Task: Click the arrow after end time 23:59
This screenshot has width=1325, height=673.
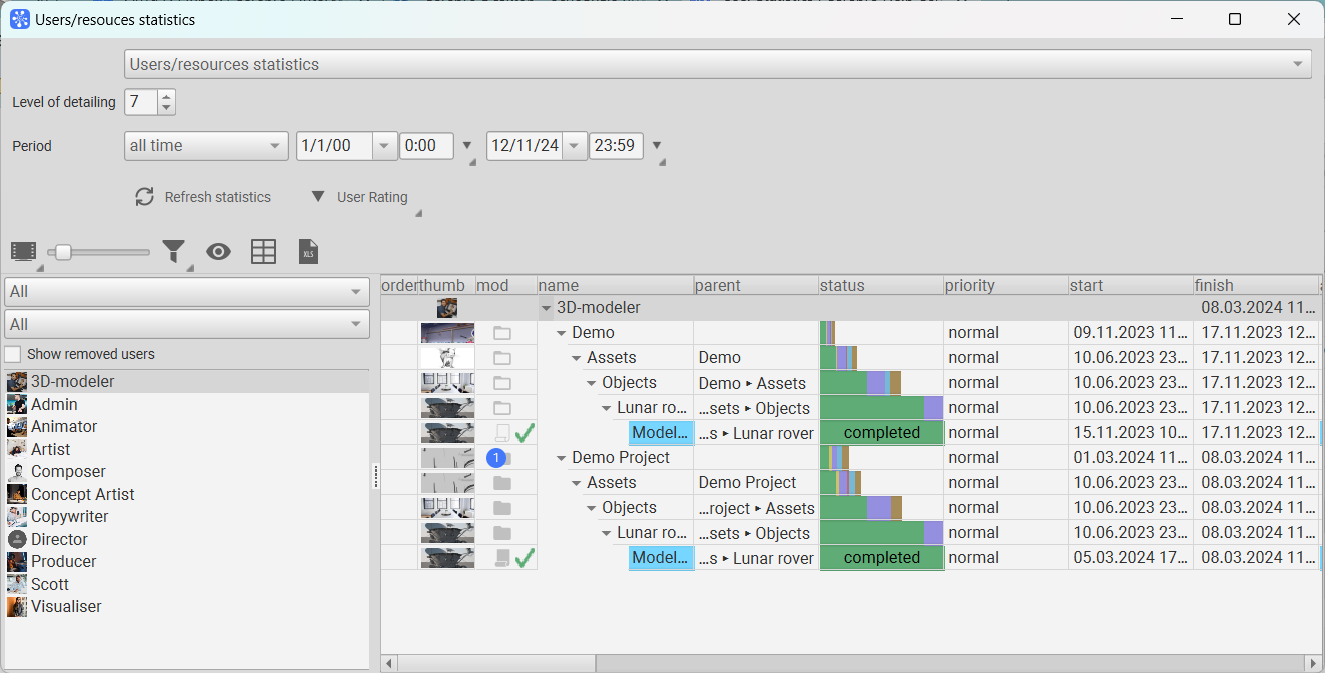Action: (657, 147)
